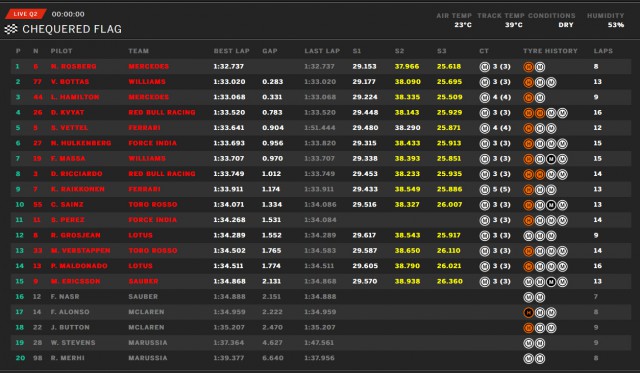Click S. Vettel driver name
The width and height of the screenshot is (640, 373).
point(69,128)
